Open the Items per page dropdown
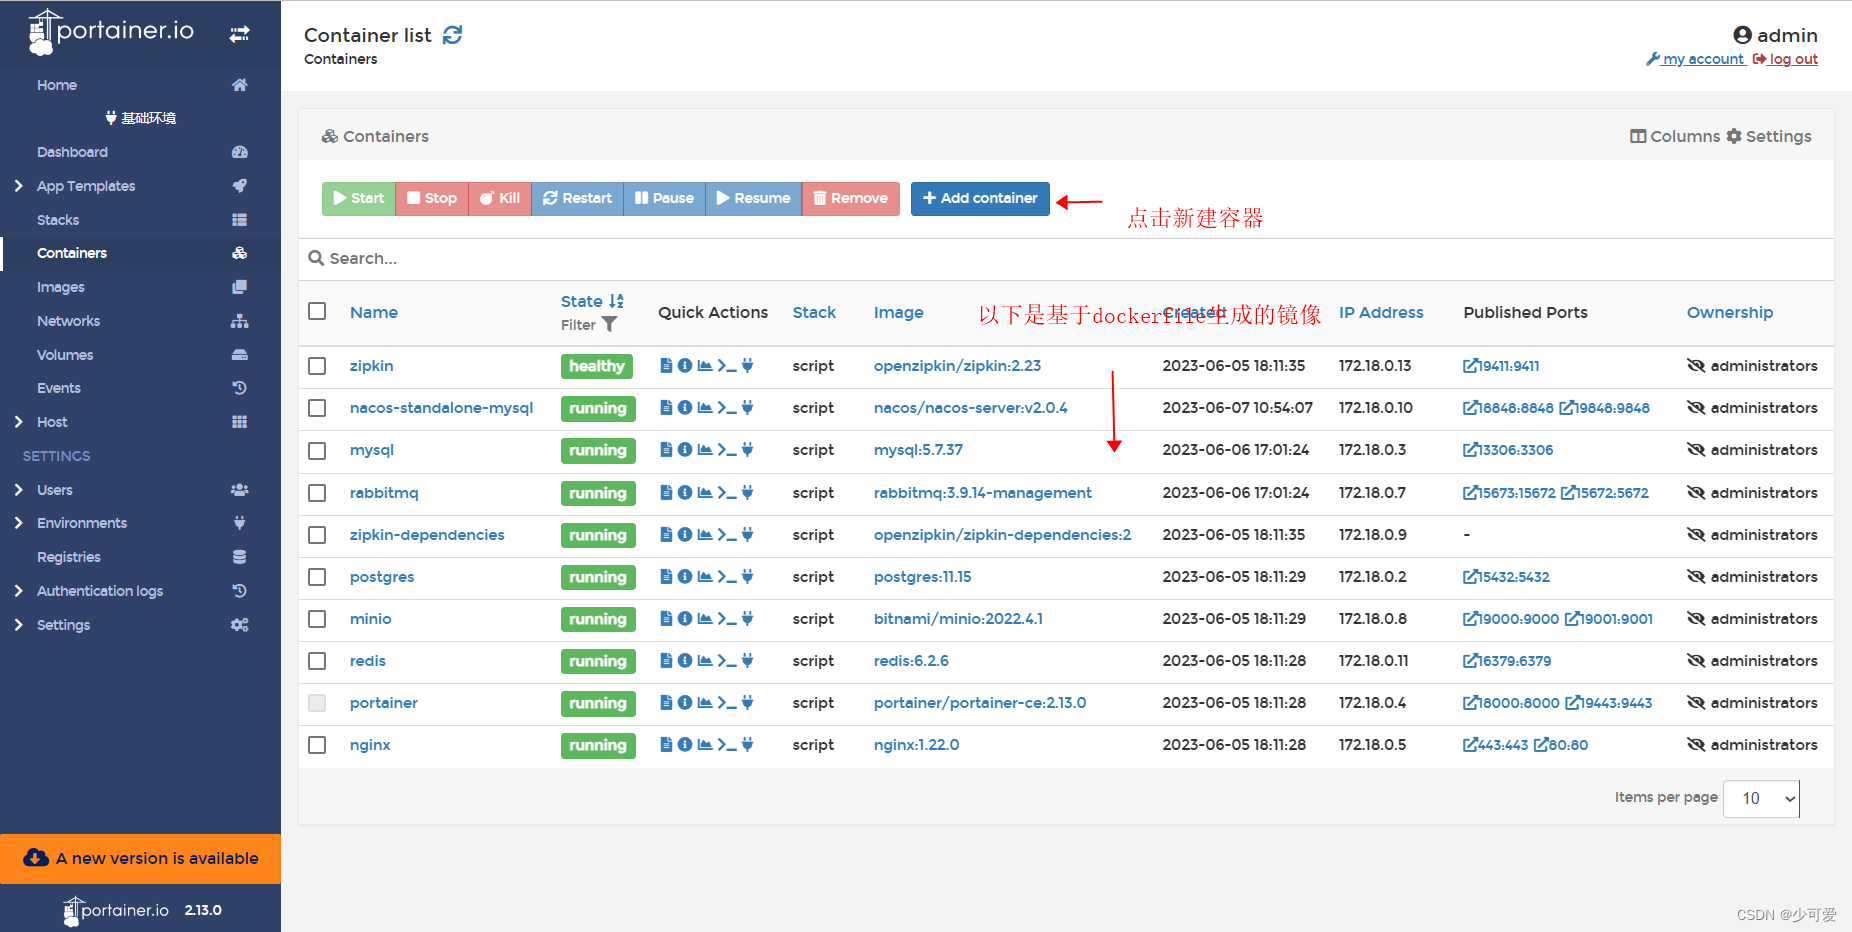Screen dimensions: 1852x932 (1761, 798)
